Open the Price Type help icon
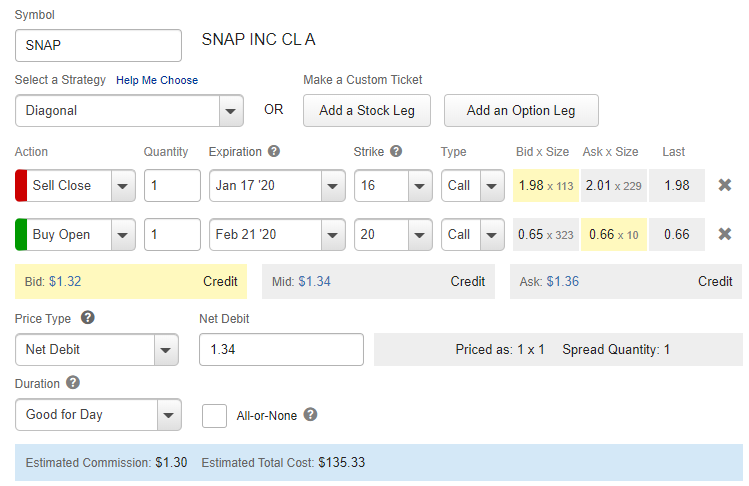The height and width of the screenshot is (486, 749). click(87, 317)
